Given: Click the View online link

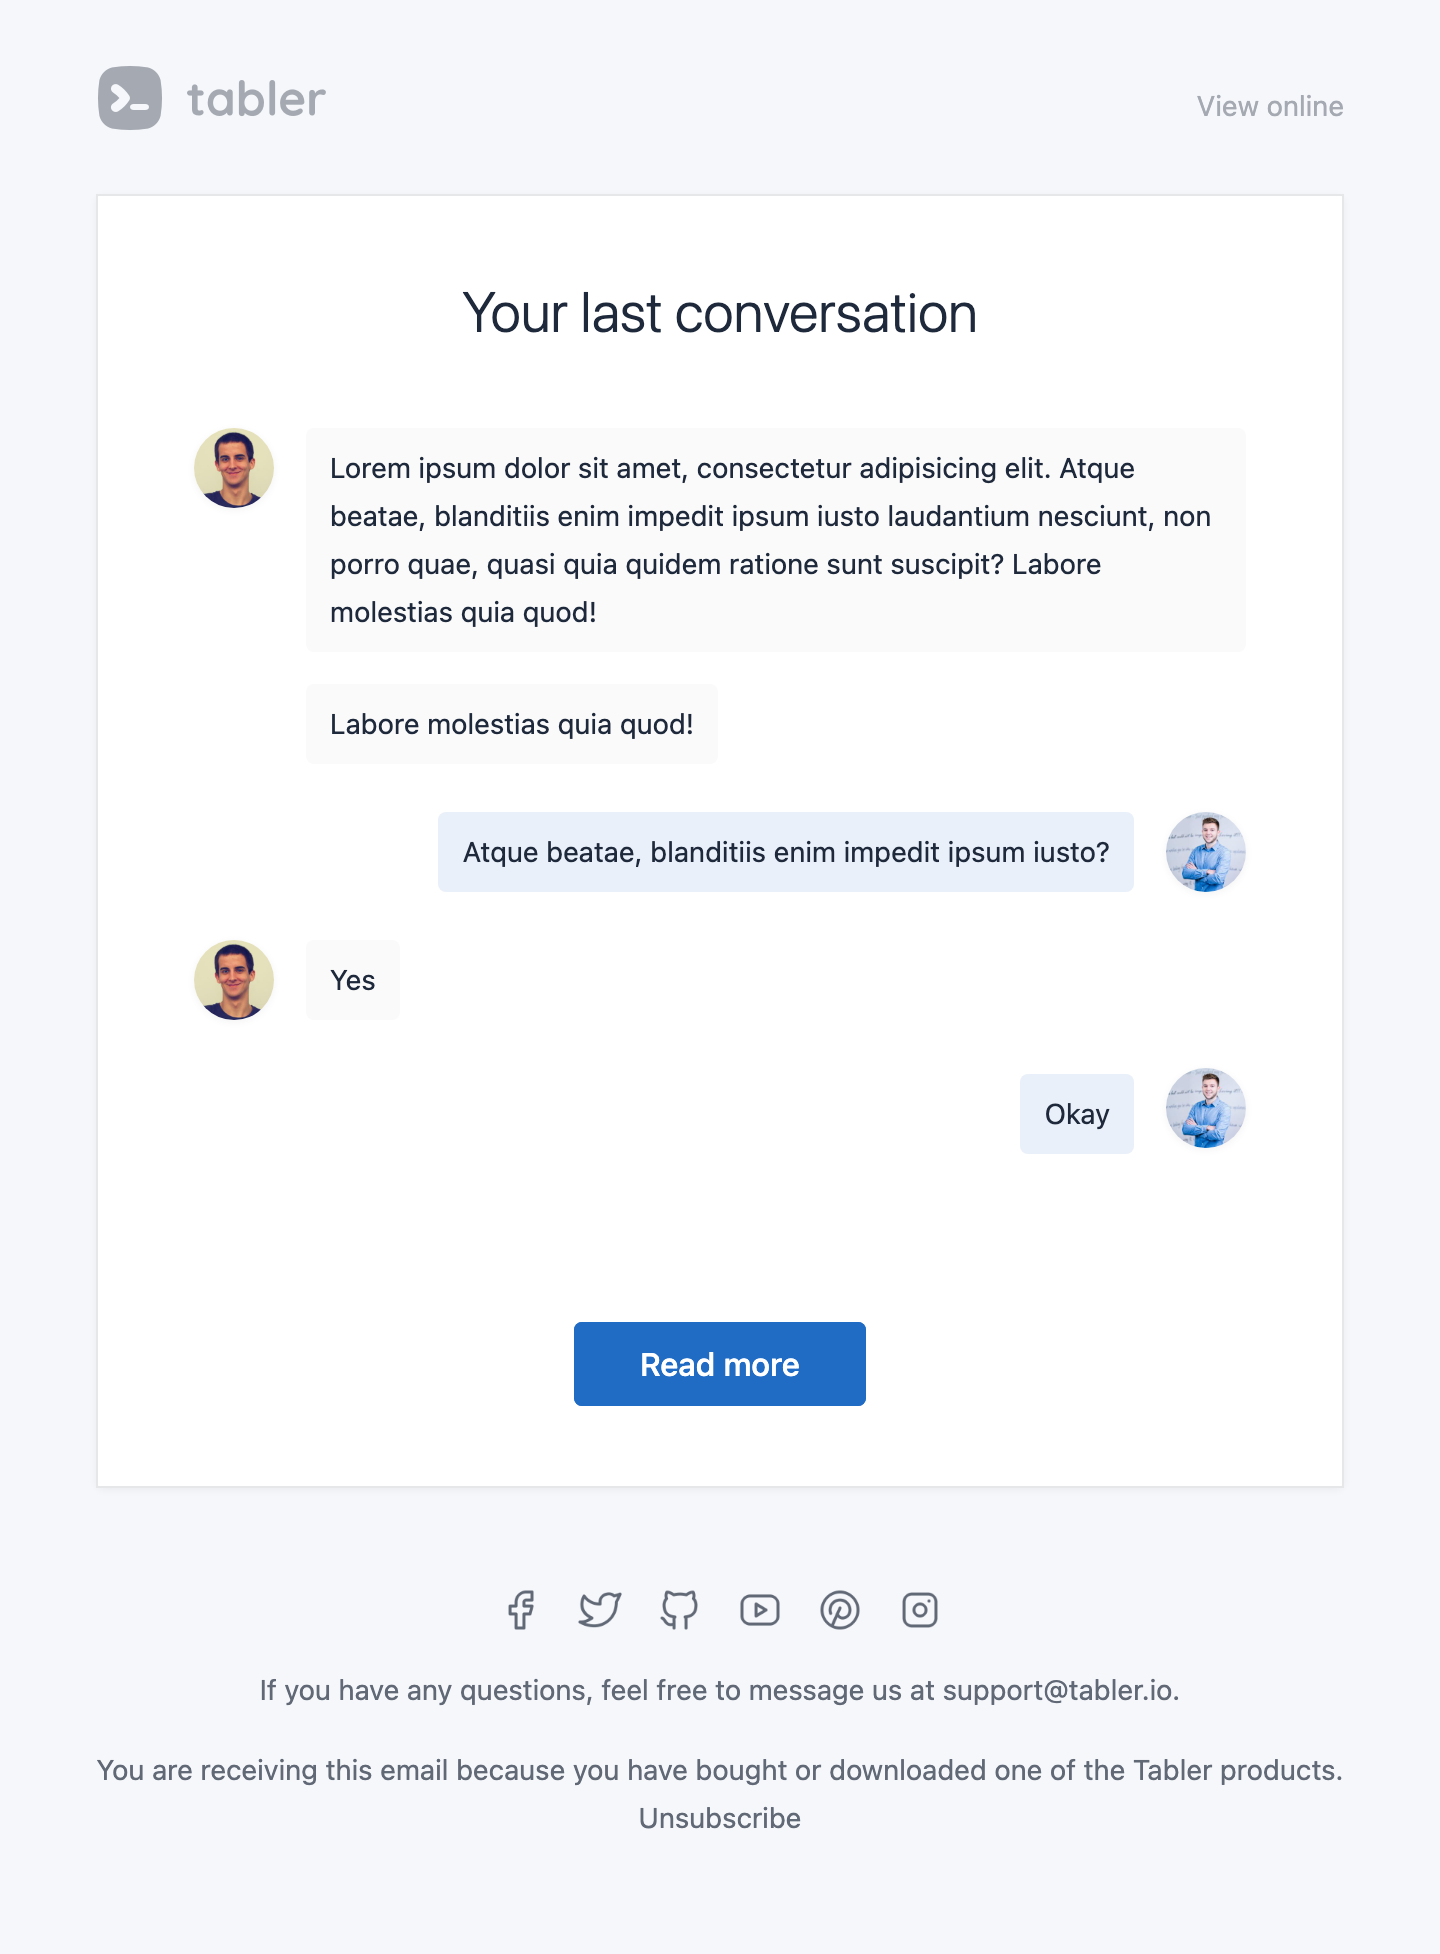Looking at the screenshot, I should click(1270, 106).
